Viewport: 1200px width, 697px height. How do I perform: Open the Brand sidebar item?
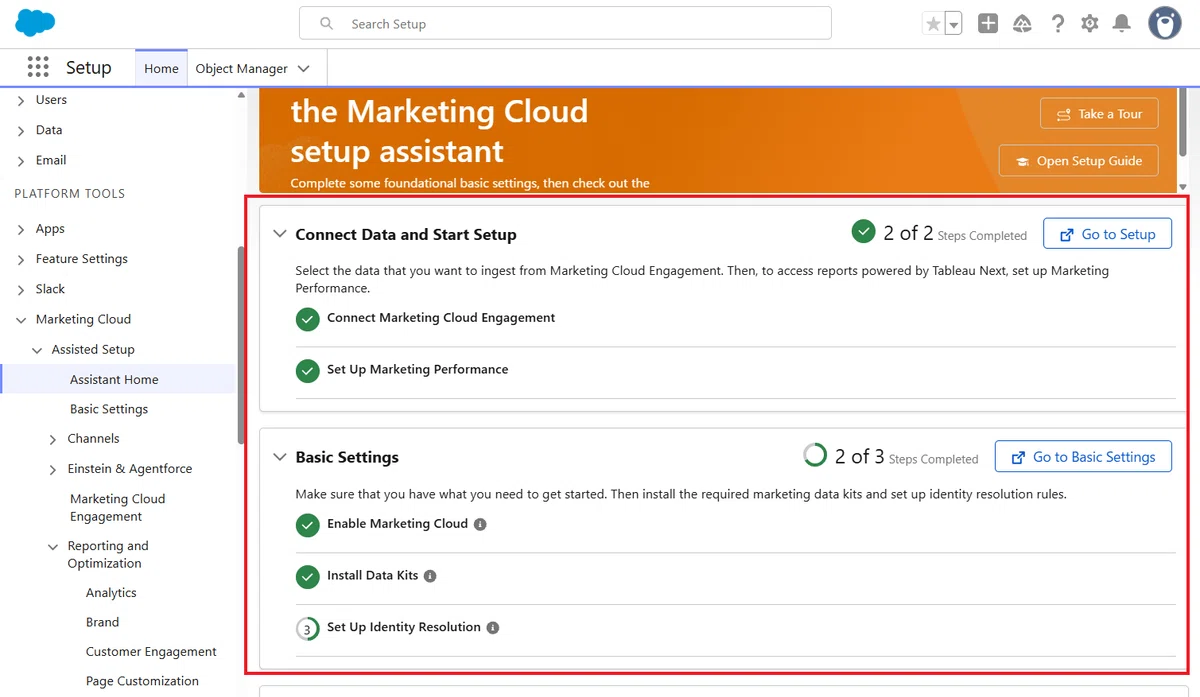tap(102, 622)
